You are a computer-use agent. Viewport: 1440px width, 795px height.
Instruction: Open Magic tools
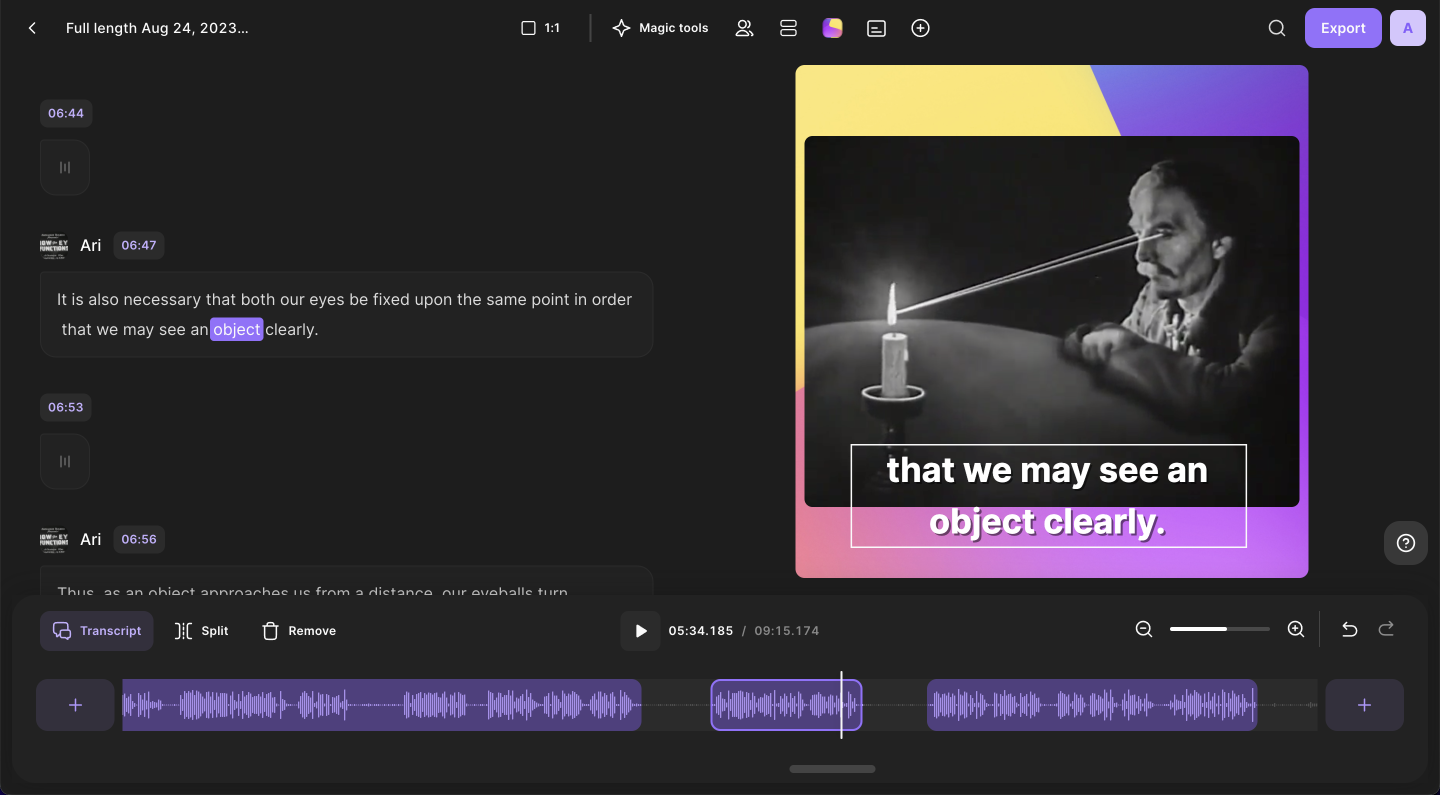click(x=660, y=28)
